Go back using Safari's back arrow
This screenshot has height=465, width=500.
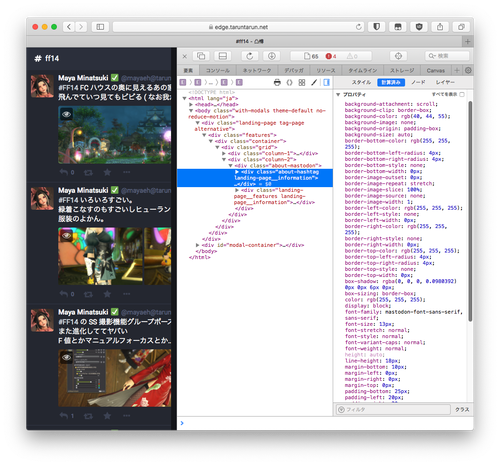[x=69, y=27]
